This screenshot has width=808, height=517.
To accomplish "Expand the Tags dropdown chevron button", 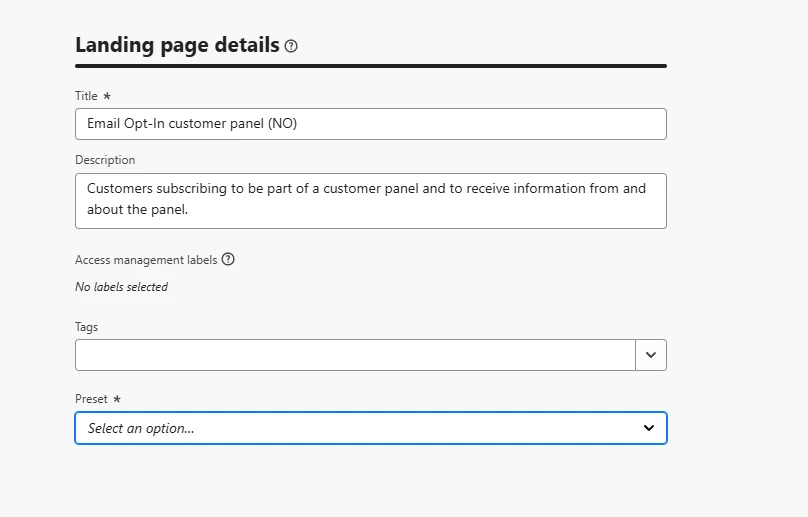I will coord(651,355).
